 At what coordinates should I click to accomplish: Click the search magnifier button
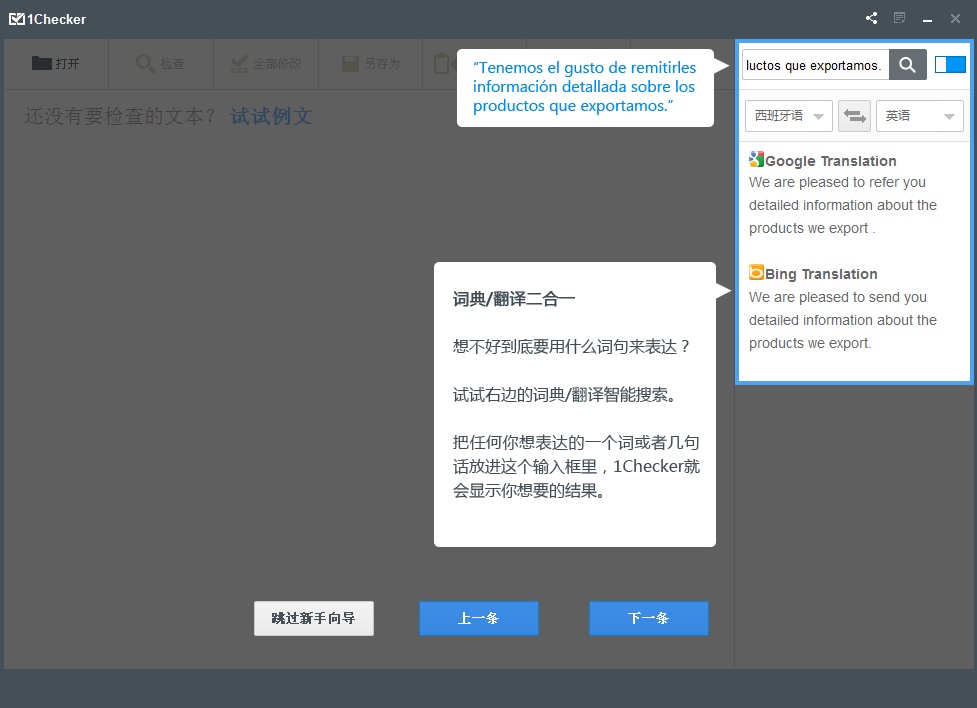(x=907, y=65)
